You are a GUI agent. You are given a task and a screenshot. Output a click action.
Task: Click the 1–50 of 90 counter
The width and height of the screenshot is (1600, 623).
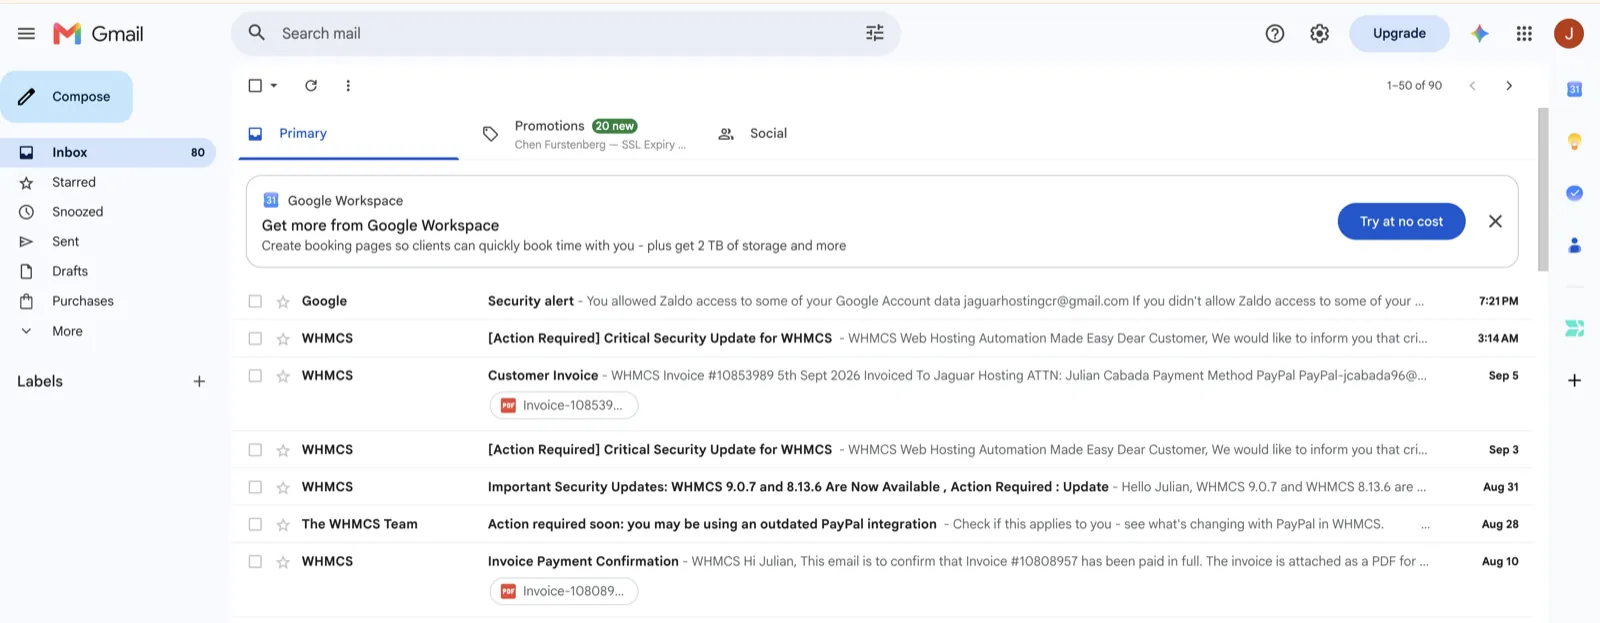[1414, 85]
